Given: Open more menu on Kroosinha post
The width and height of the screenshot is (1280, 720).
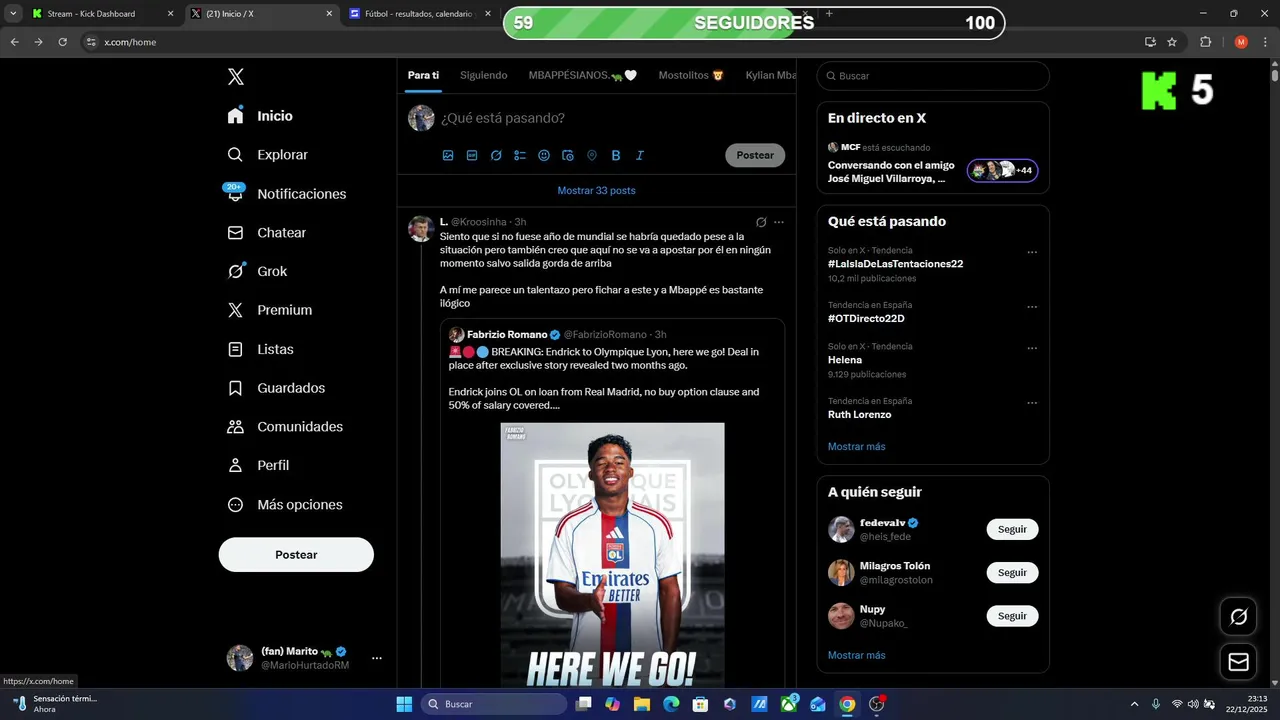Looking at the screenshot, I should click(x=779, y=222).
